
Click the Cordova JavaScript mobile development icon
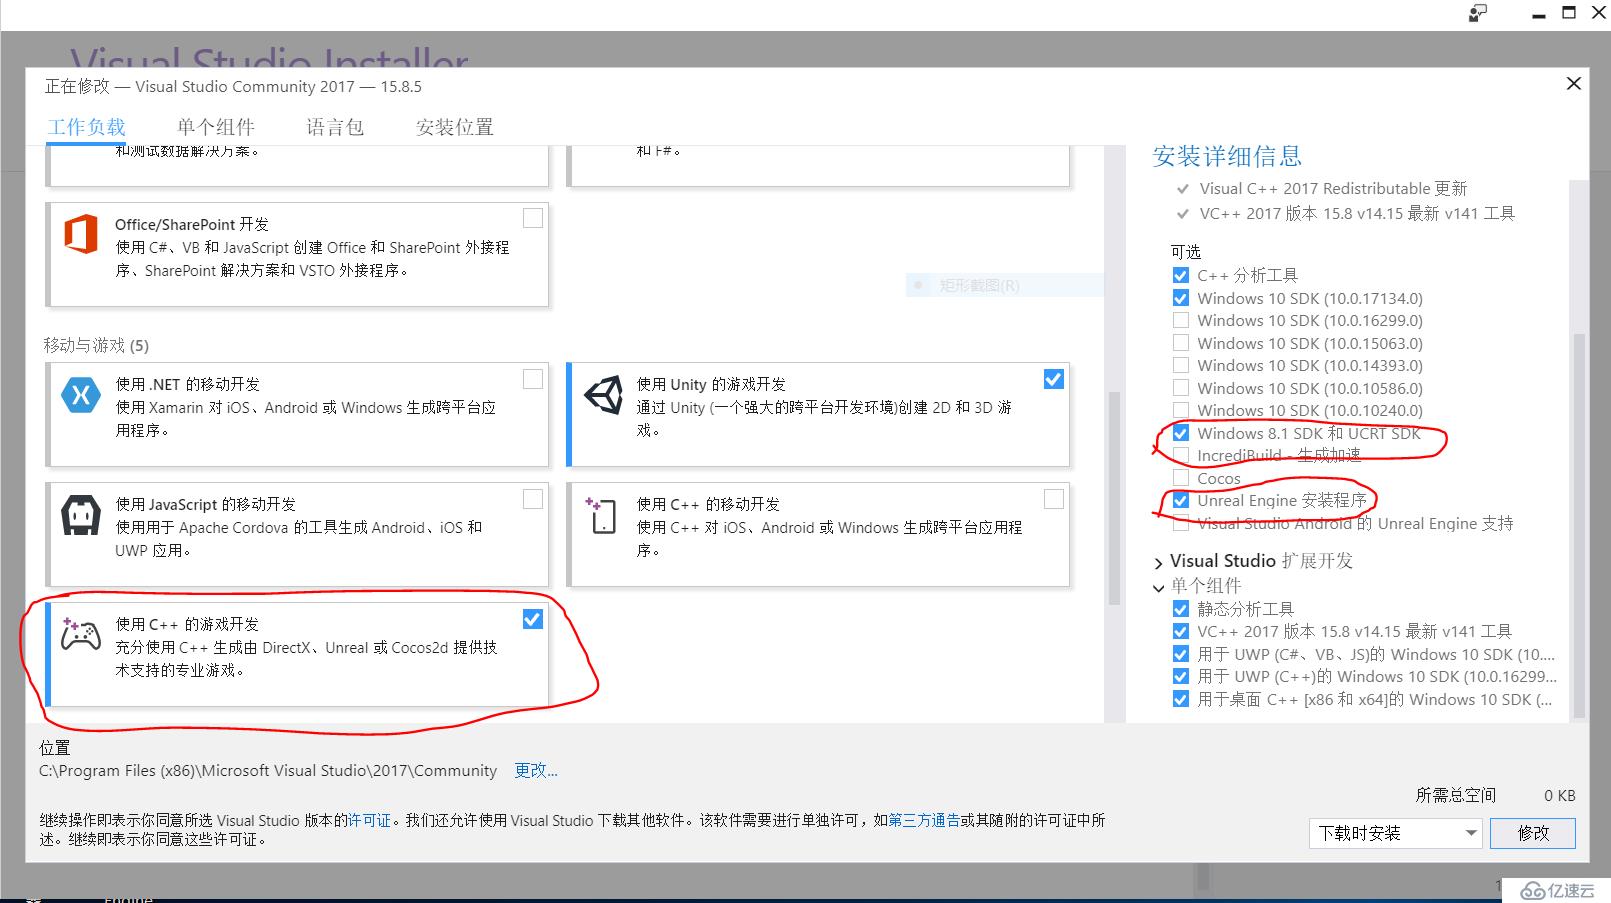pyautogui.click(x=81, y=516)
